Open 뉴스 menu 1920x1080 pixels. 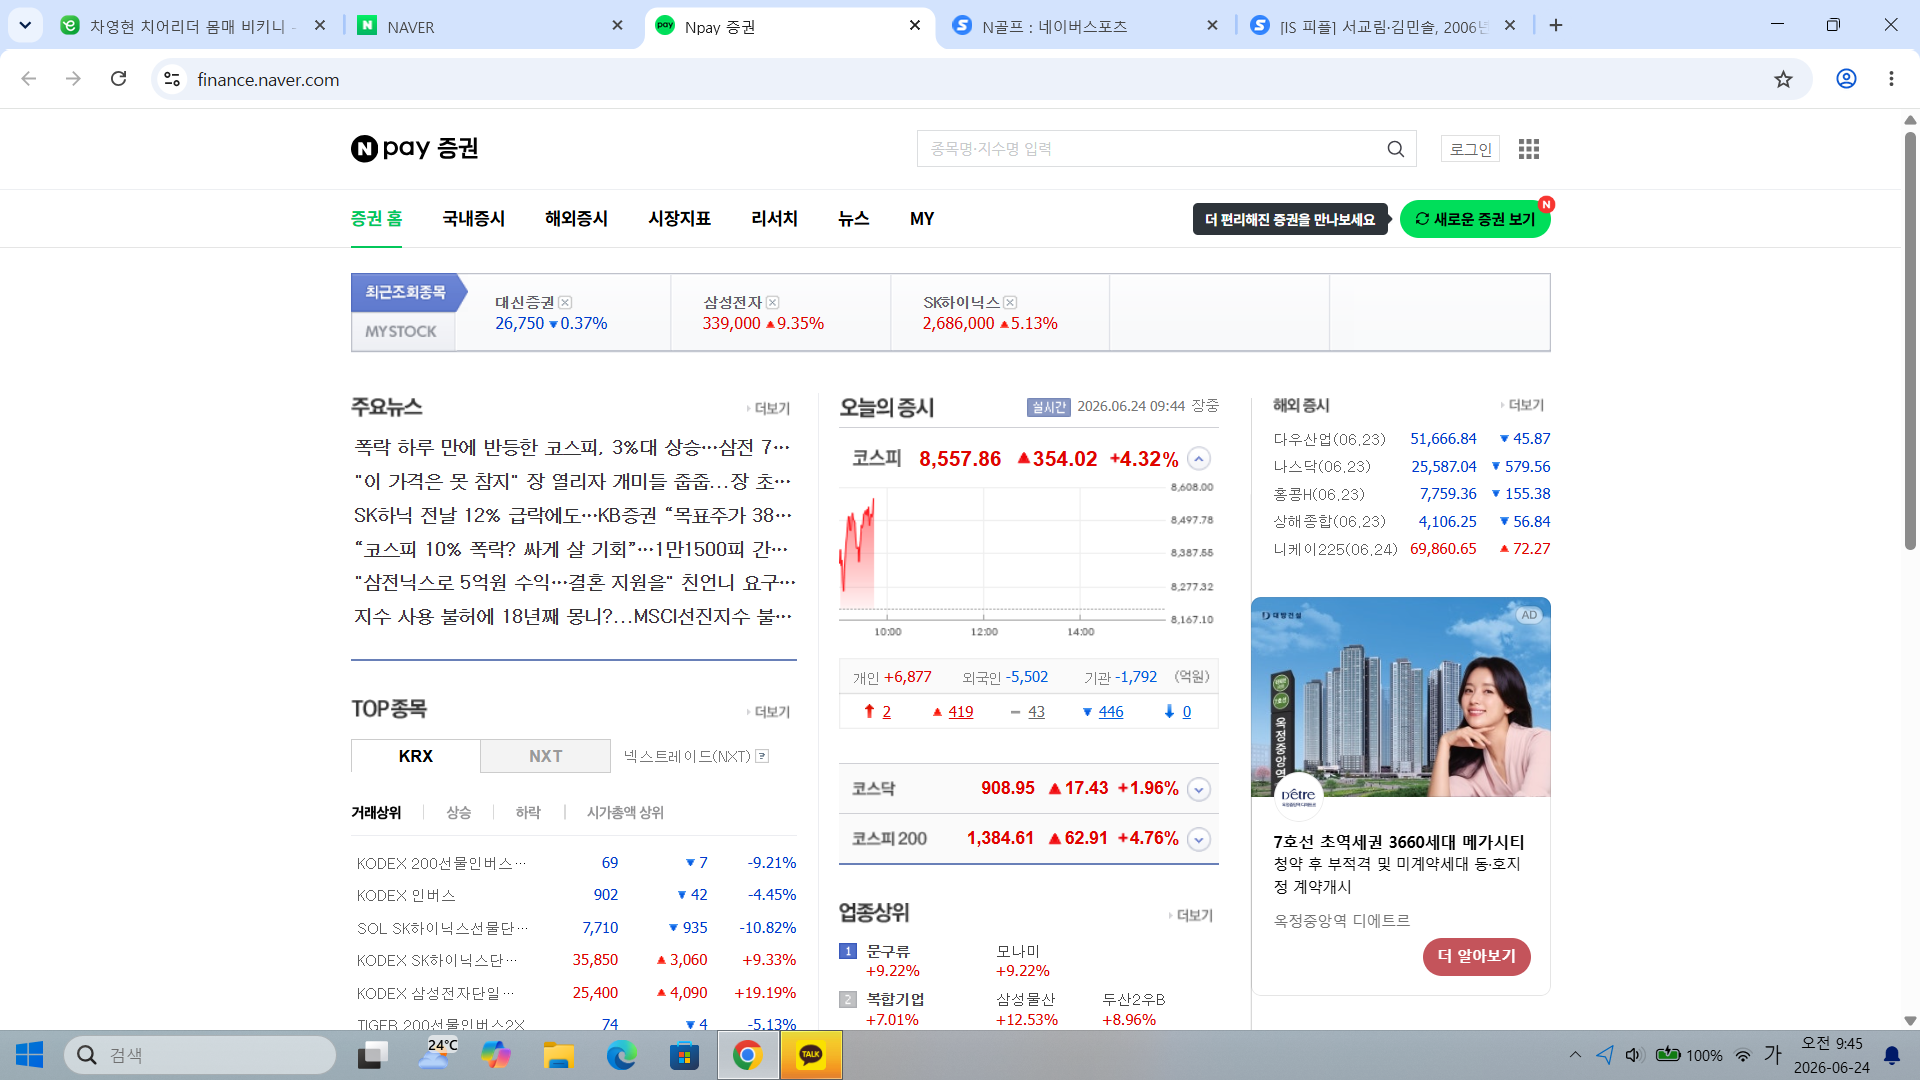[853, 218]
